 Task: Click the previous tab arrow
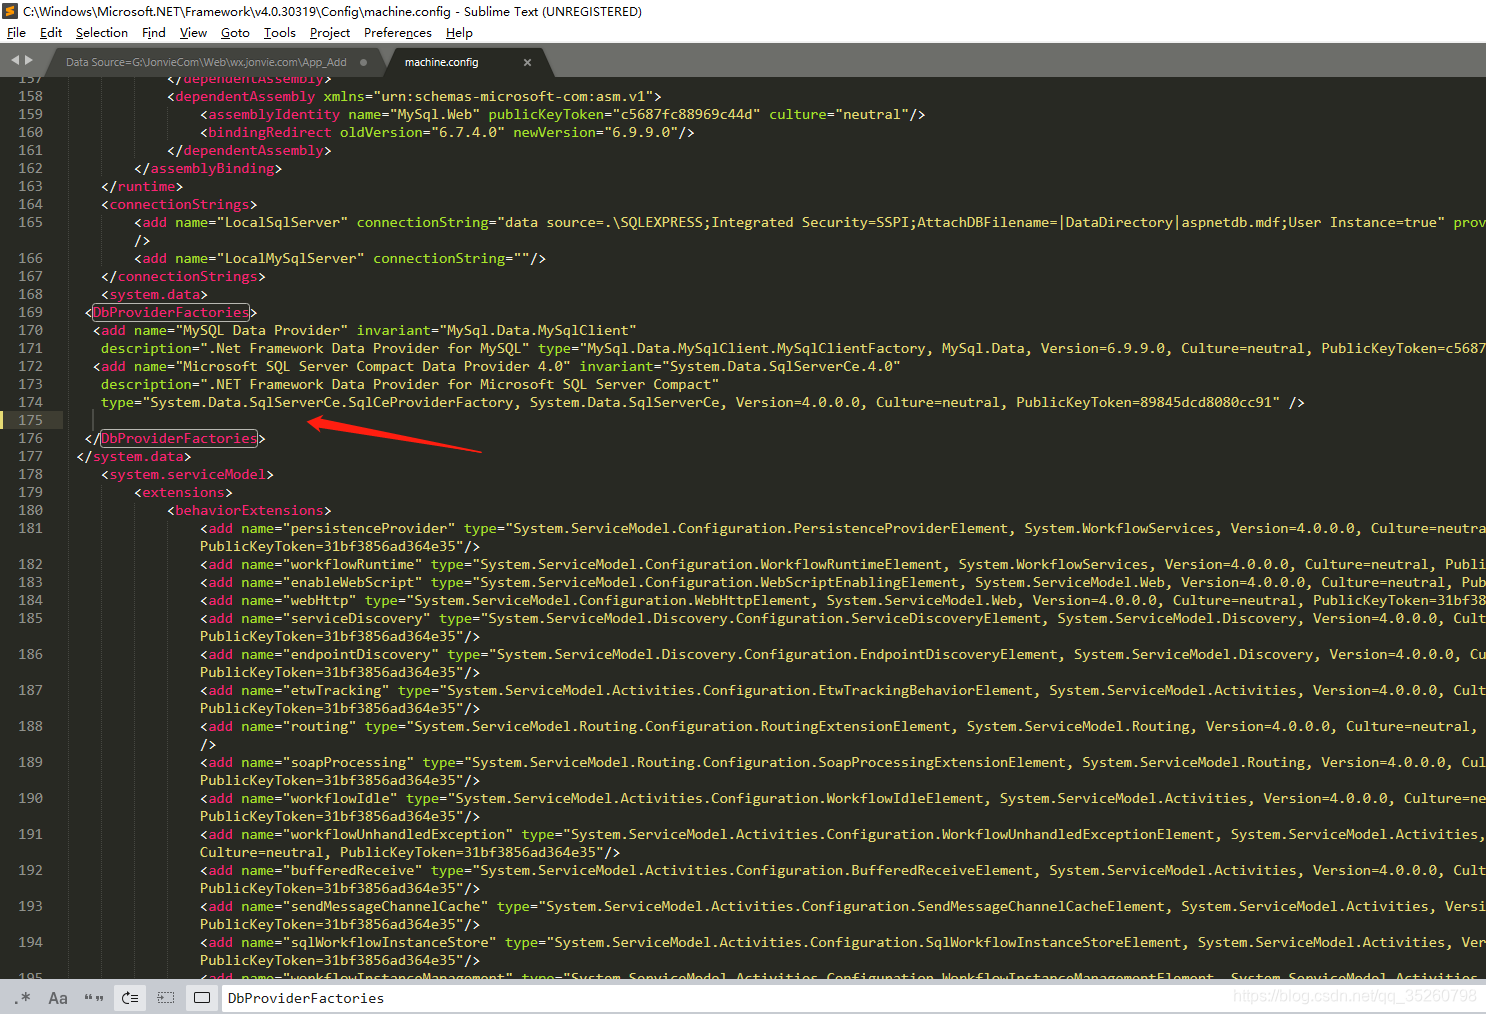click(15, 61)
